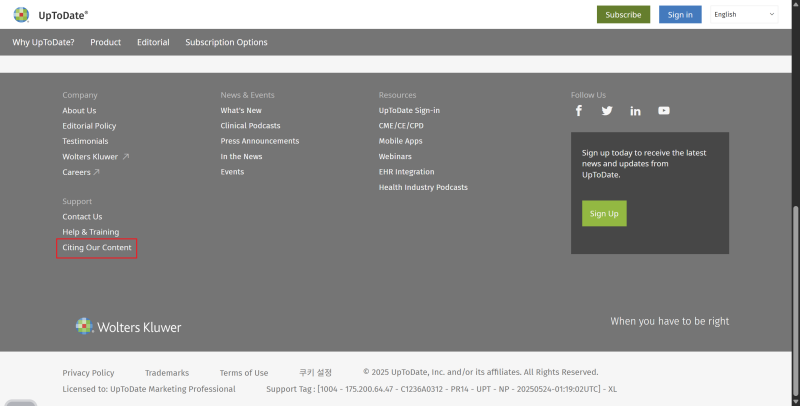Image resolution: width=800 pixels, height=406 pixels.
Task: Click the UpToDate logo icon
Action: pyautogui.click(x=21, y=15)
